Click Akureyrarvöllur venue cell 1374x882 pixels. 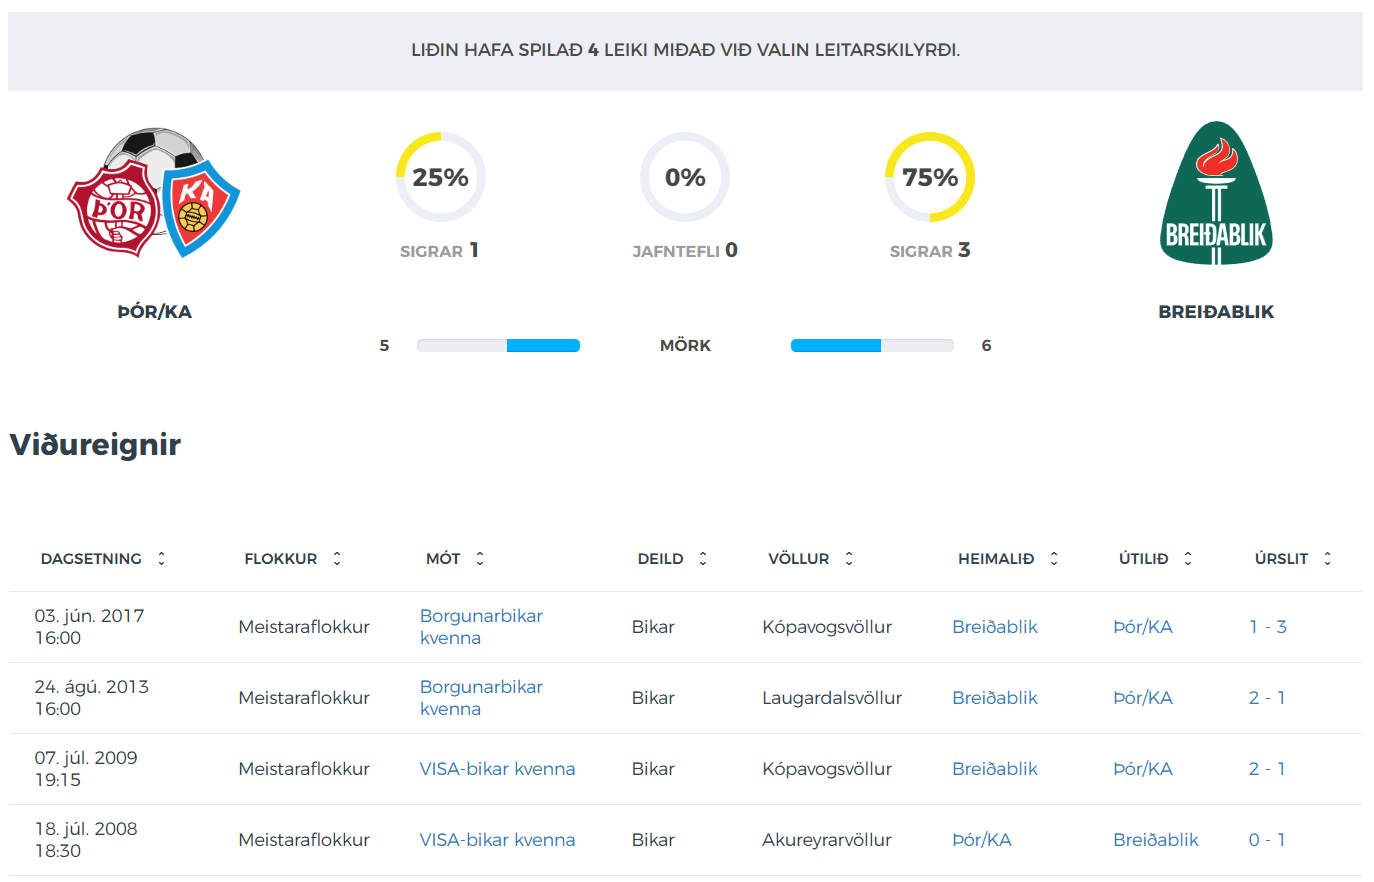827,840
